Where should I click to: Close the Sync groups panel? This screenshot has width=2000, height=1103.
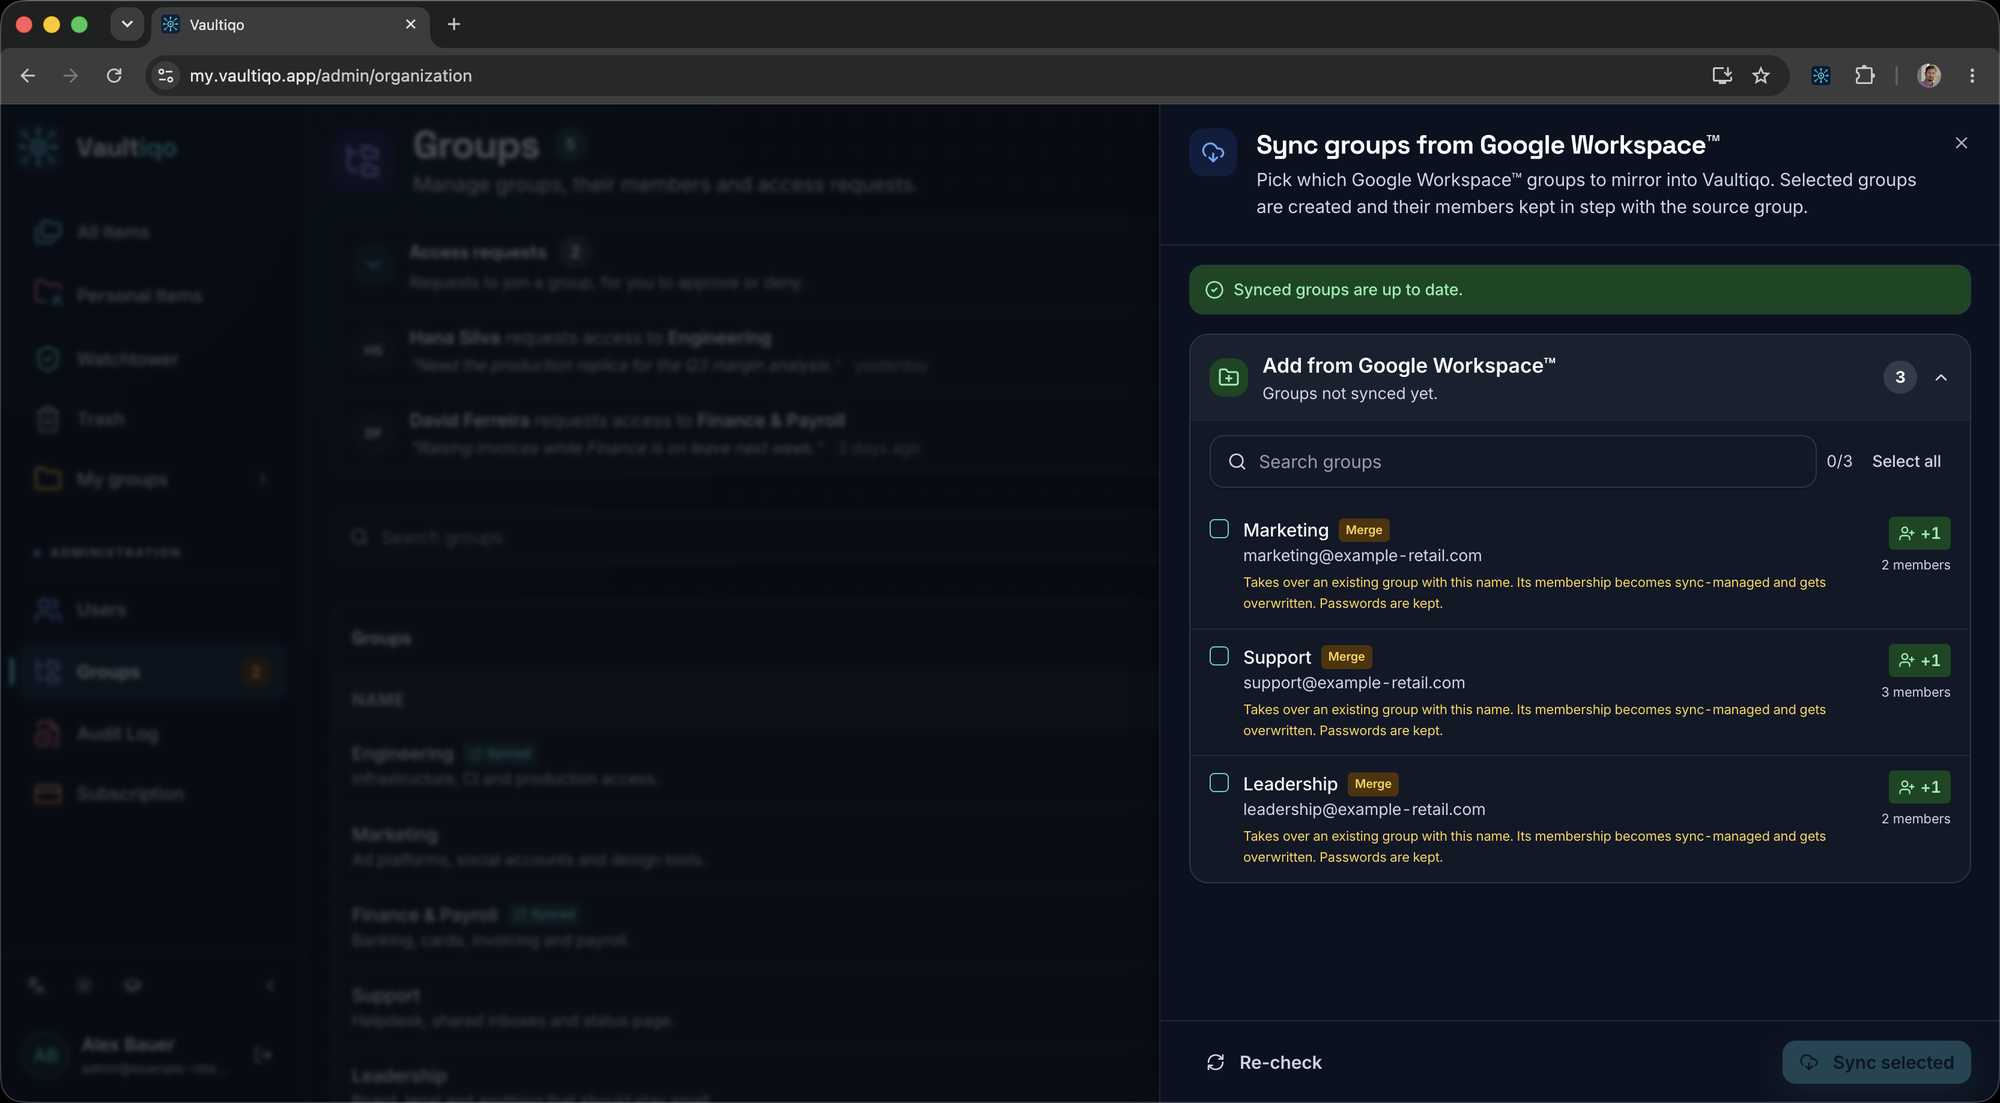click(1961, 143)
